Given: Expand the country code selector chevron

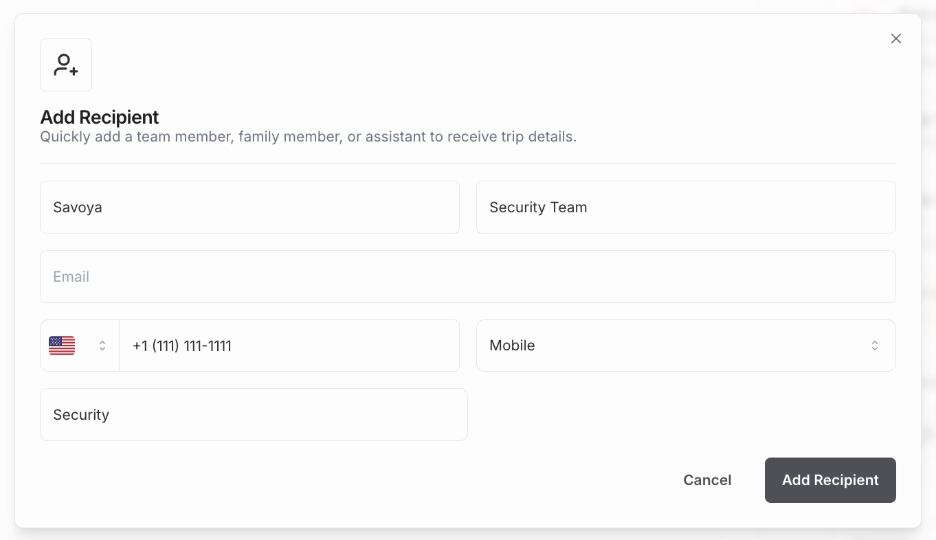Looking at the screenshot, I should coord(102,346).
